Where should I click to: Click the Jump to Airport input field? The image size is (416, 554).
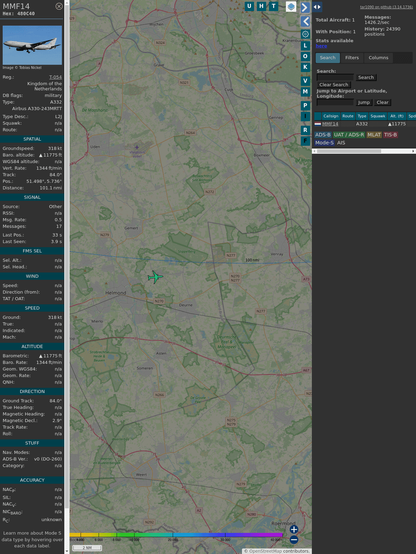(335, 102)
